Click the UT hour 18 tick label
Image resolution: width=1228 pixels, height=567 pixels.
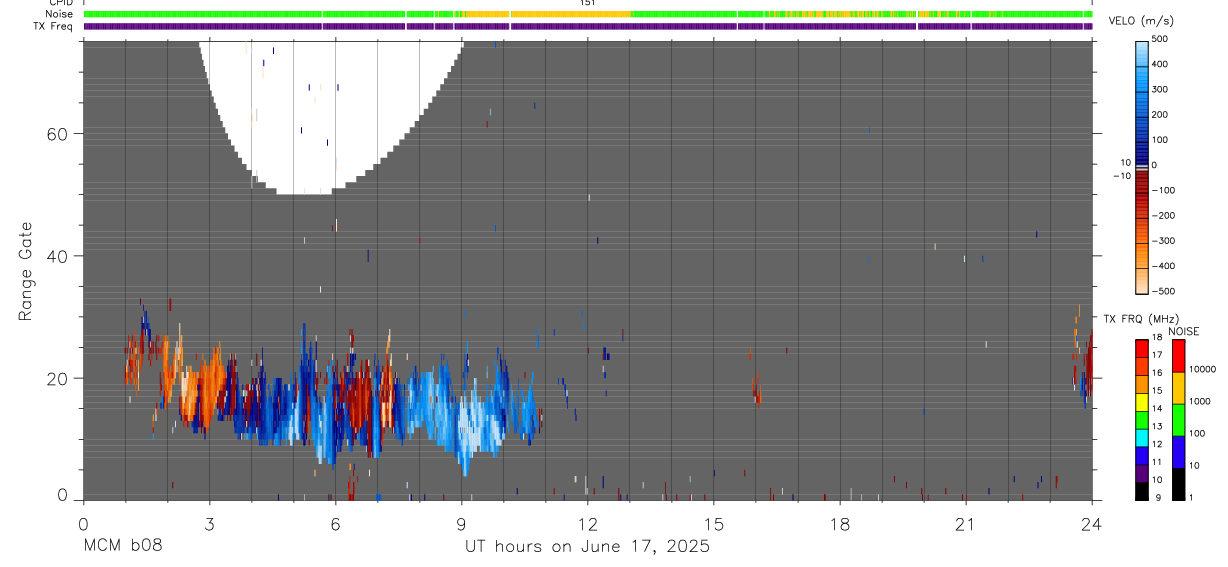839,524
